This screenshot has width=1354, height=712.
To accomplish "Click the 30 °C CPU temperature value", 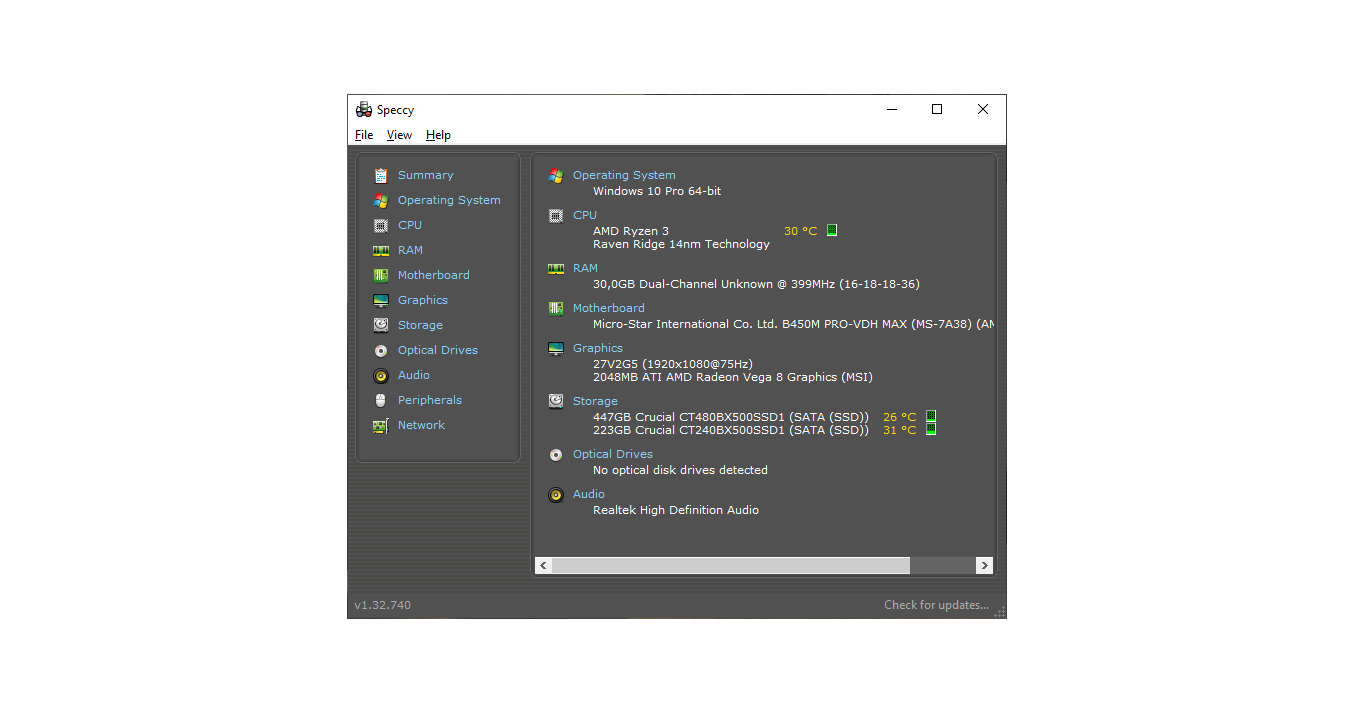I will (800, 231).
